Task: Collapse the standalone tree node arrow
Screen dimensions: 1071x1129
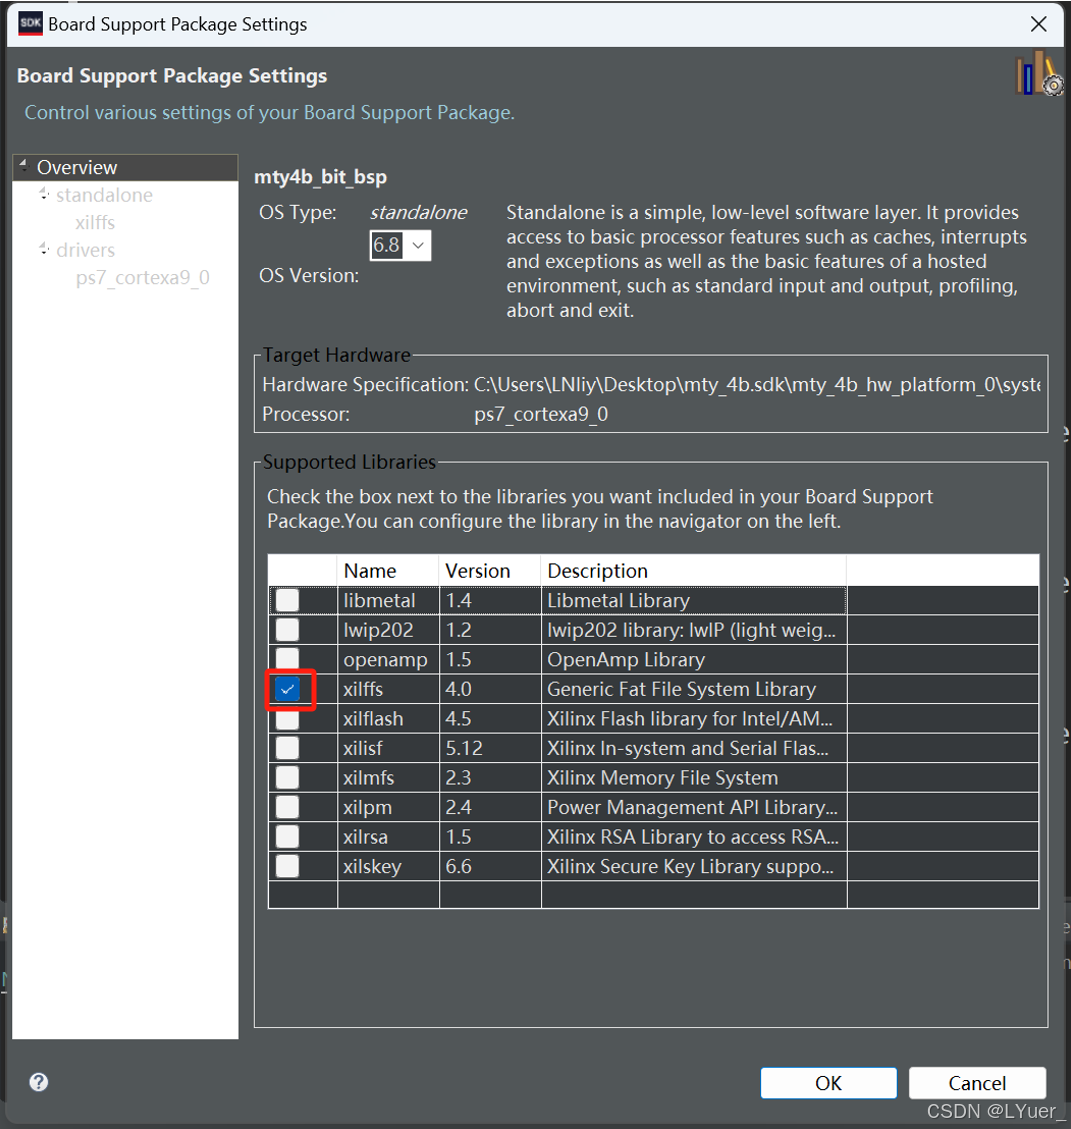Action: point(44,194)
